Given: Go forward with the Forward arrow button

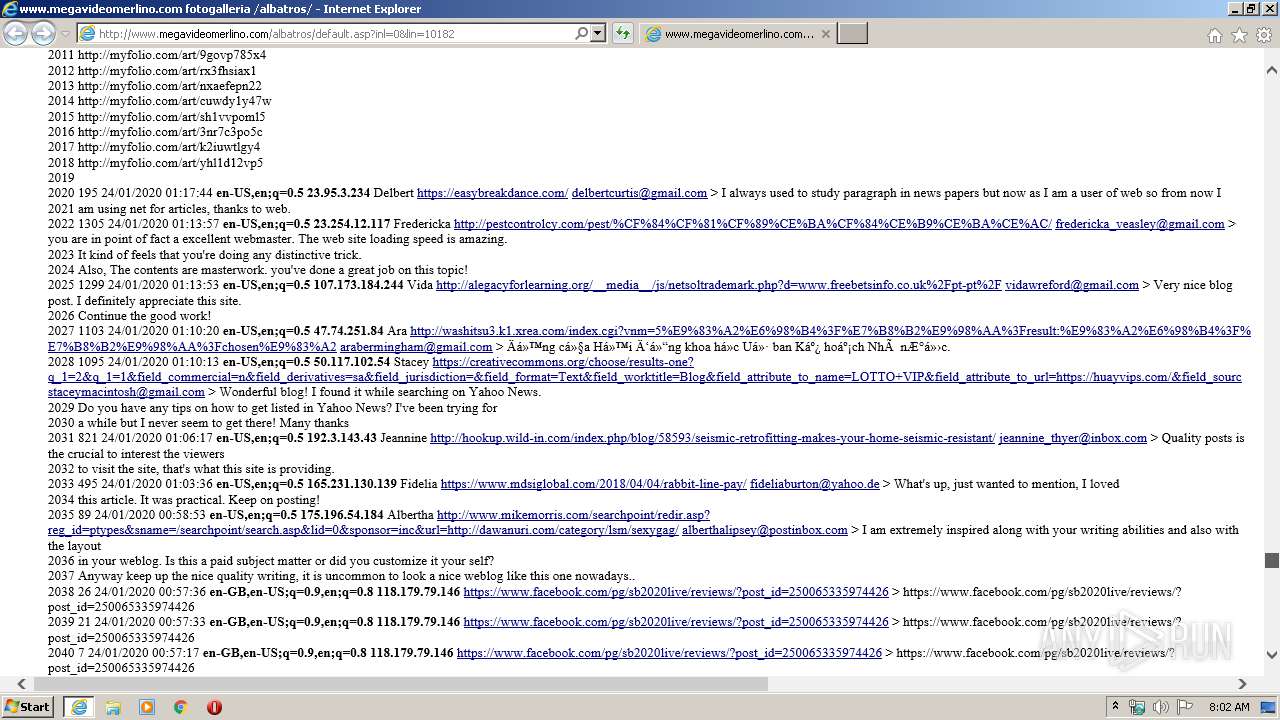Looking at the screenshot, I should pyautogui.click(x=43, y=34).
